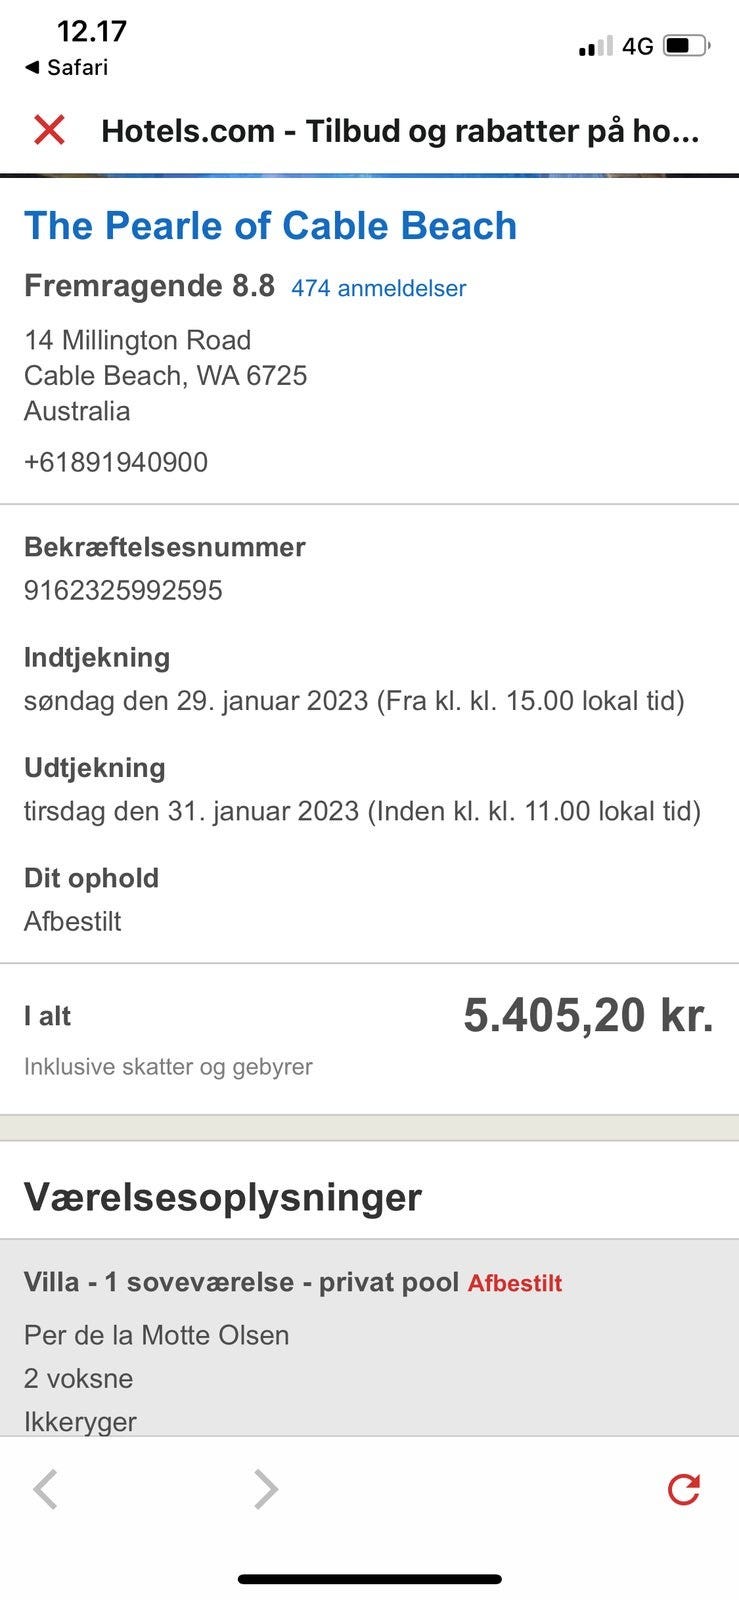Tap the Hotels.com page title
Image resolution: width=739 pixels, height=1600 pixels.
pyautogui.click(x=400, y=131)
